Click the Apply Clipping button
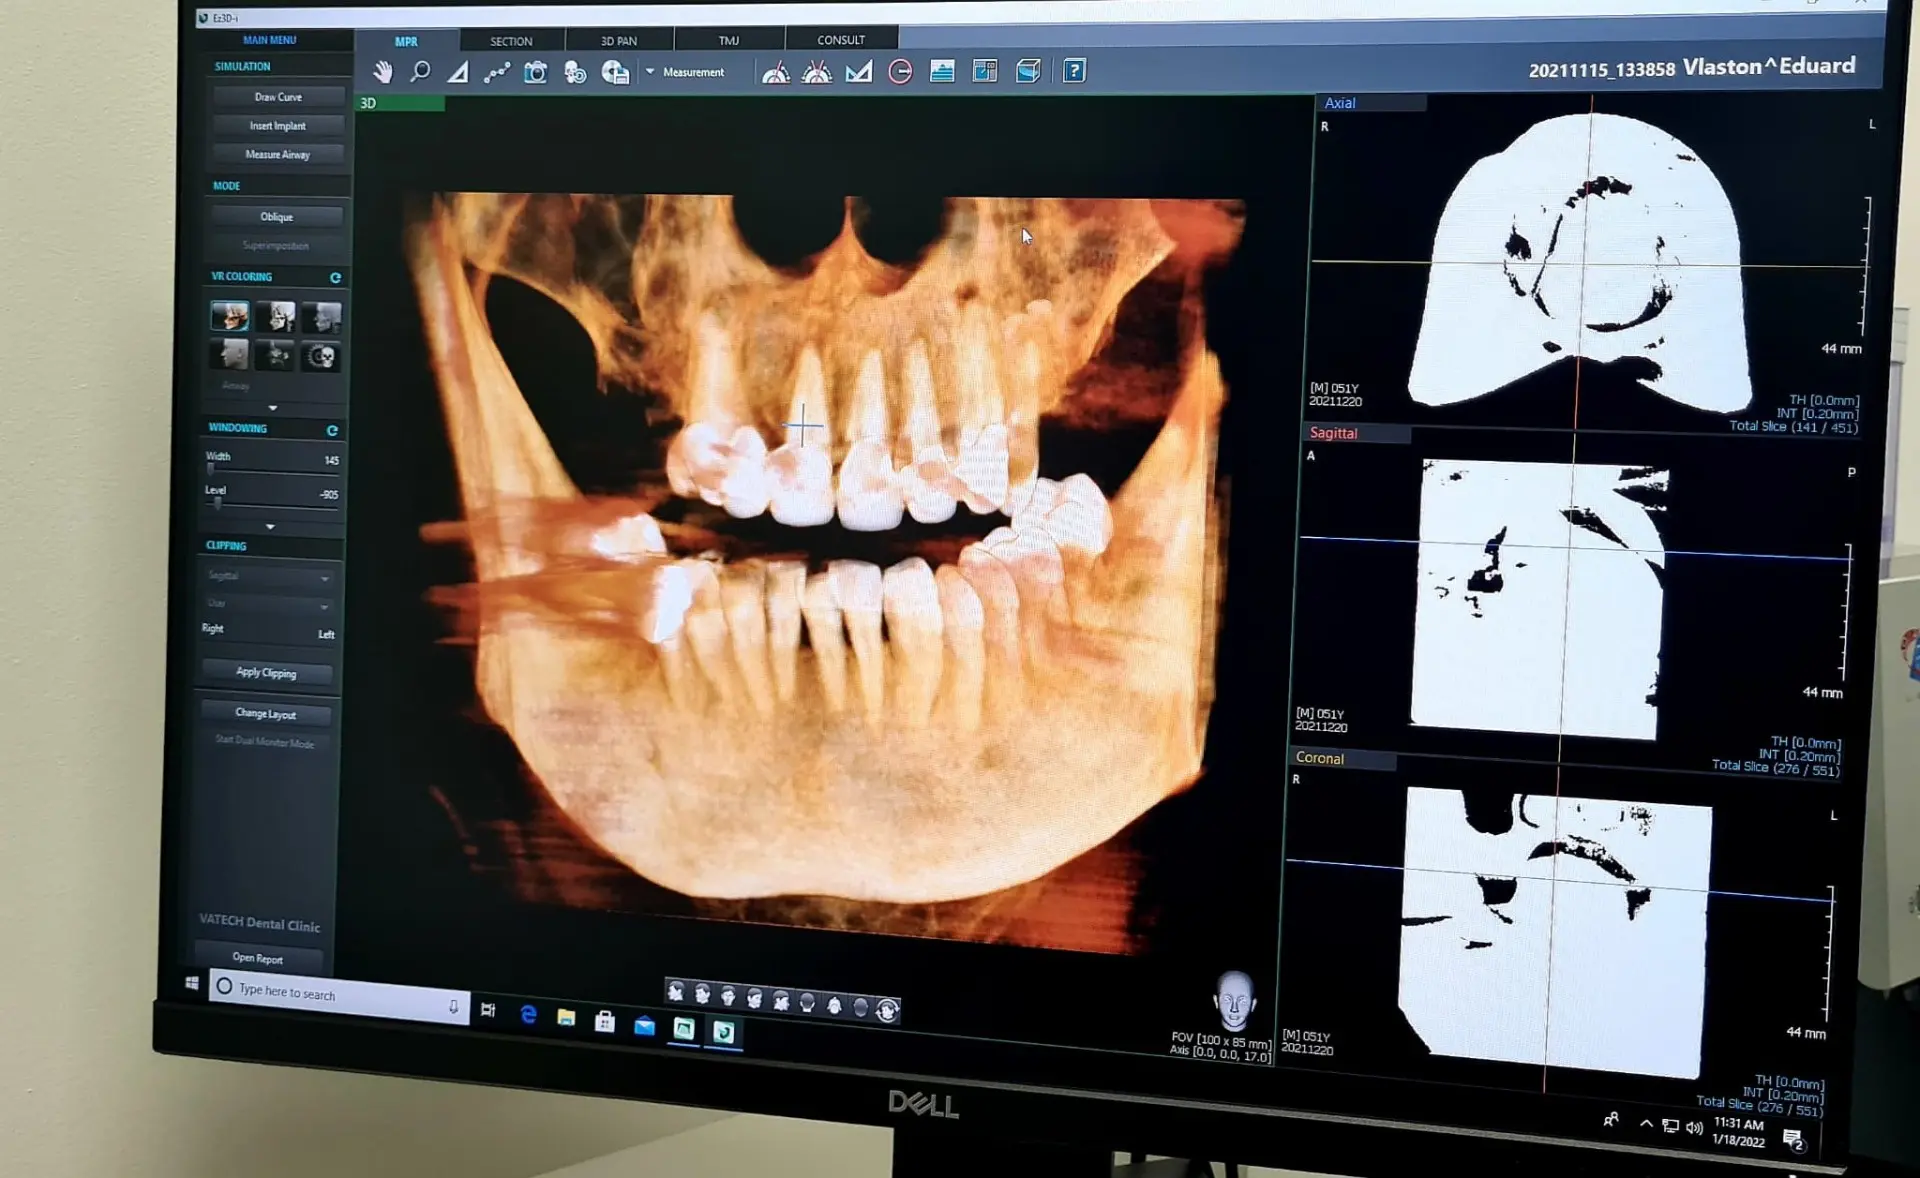The image size is (1920, 1178). 266,673
